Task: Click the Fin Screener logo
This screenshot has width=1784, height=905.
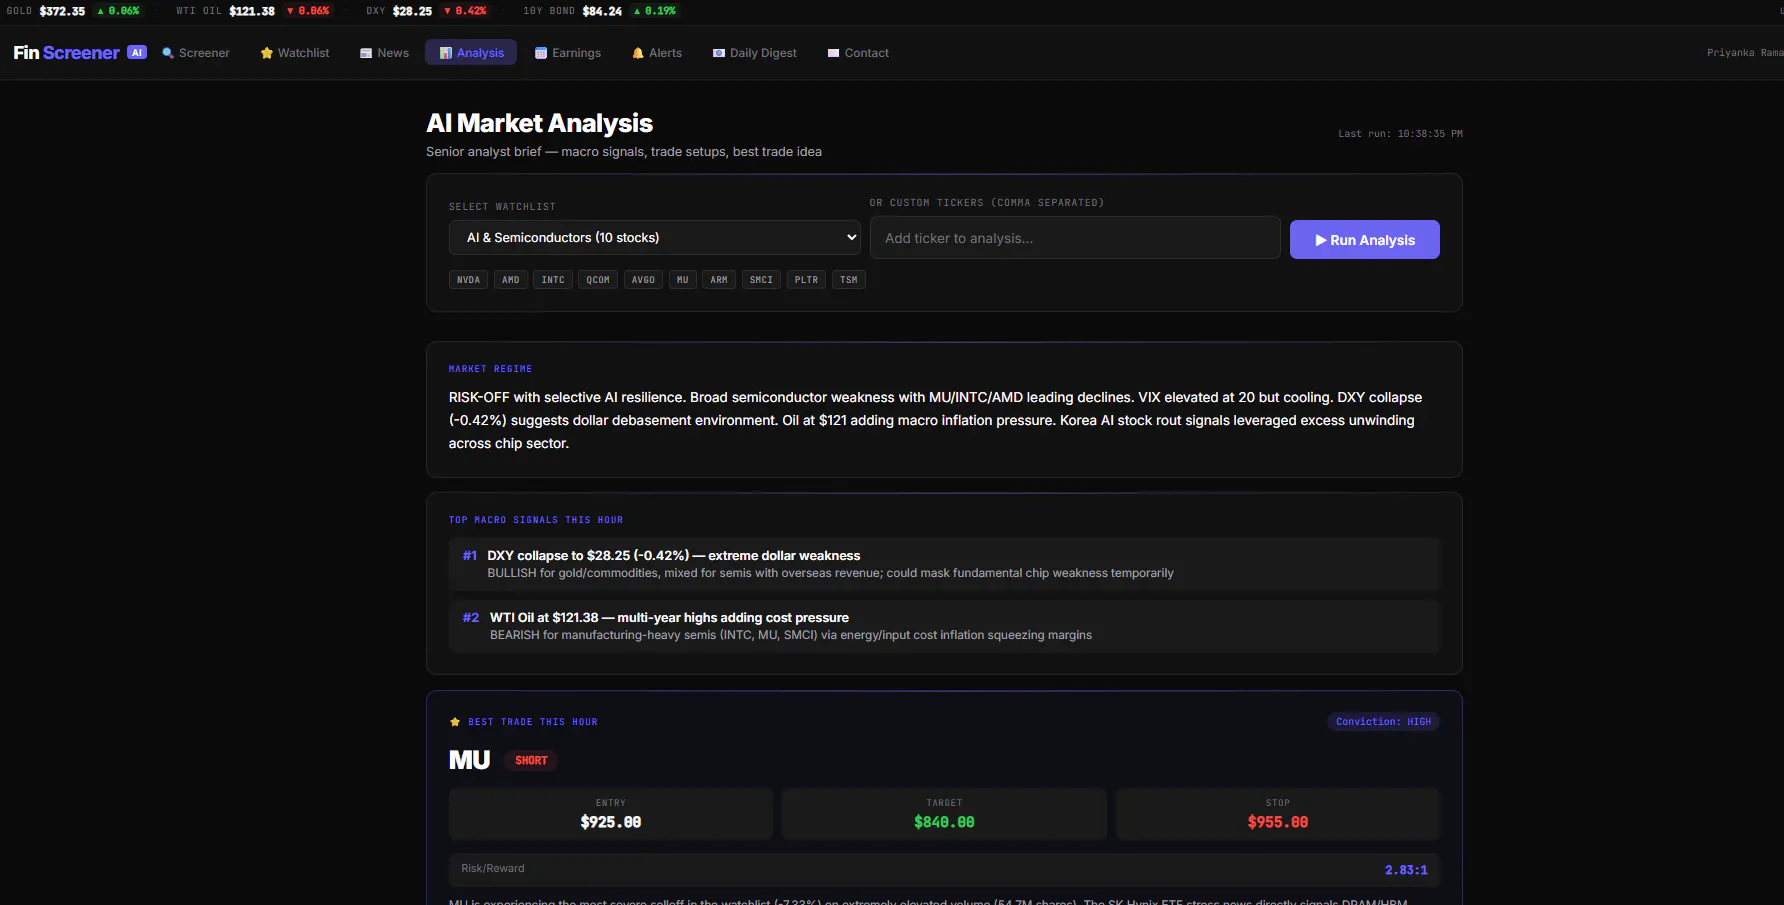Action: 66,53
